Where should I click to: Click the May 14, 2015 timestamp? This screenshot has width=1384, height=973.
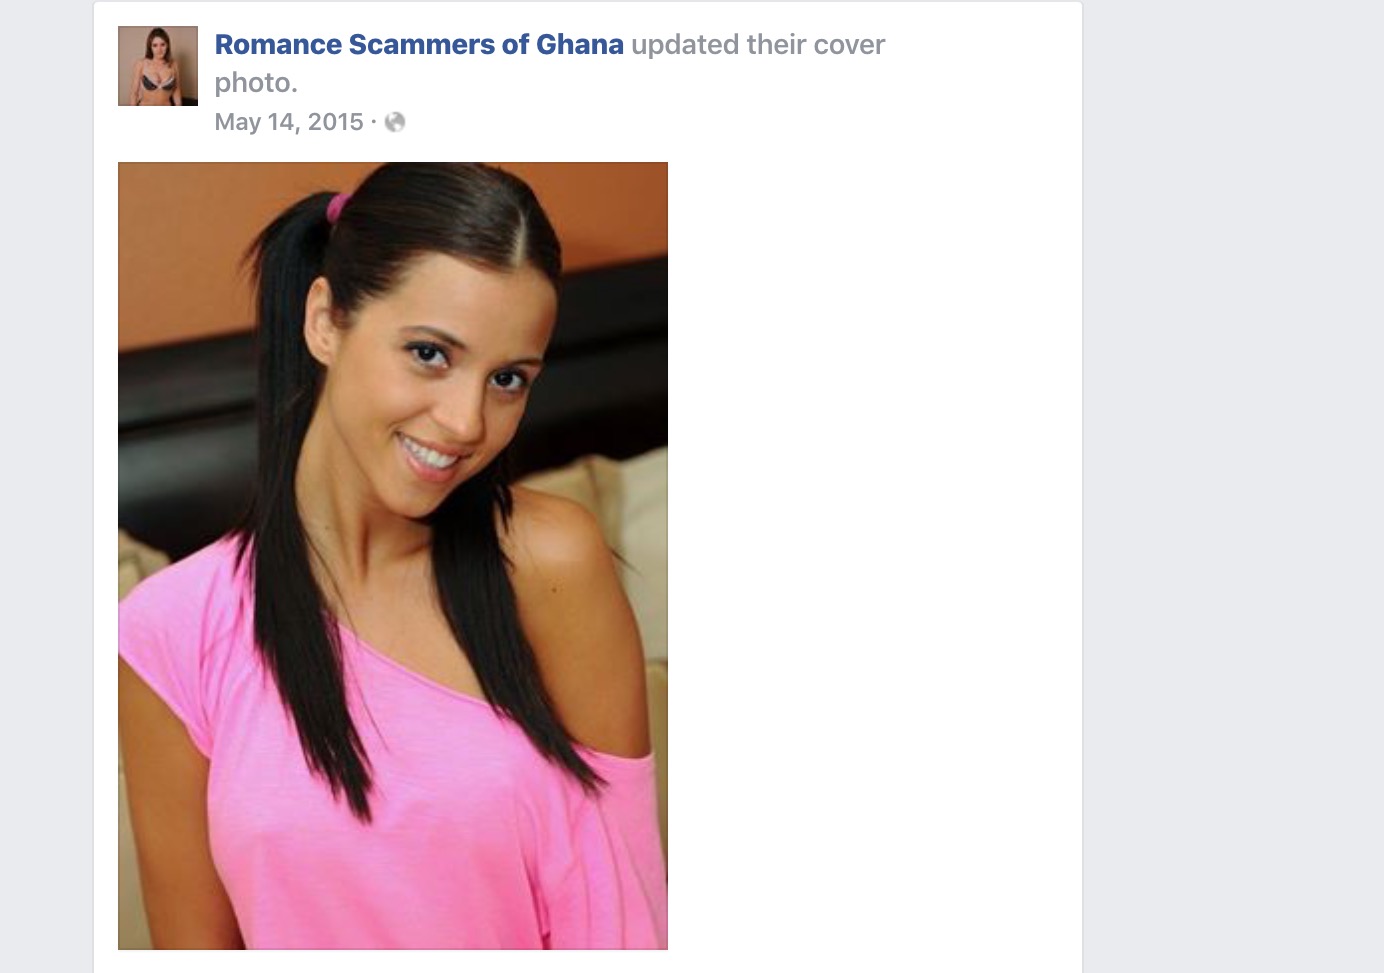(289, 122)
